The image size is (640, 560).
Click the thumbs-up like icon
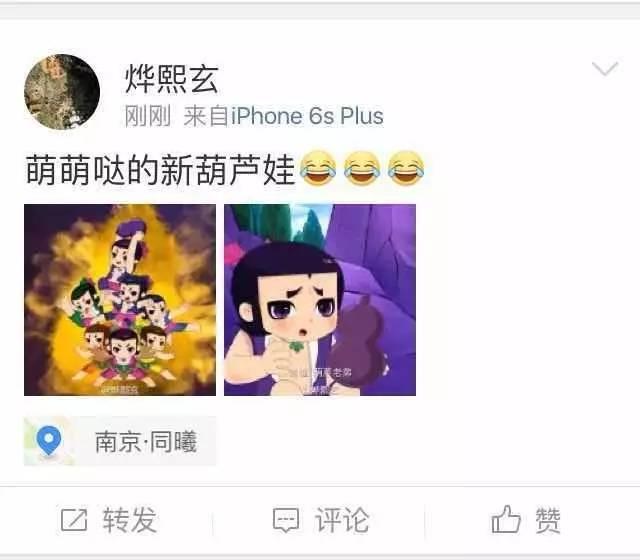[x=506, y=519]
